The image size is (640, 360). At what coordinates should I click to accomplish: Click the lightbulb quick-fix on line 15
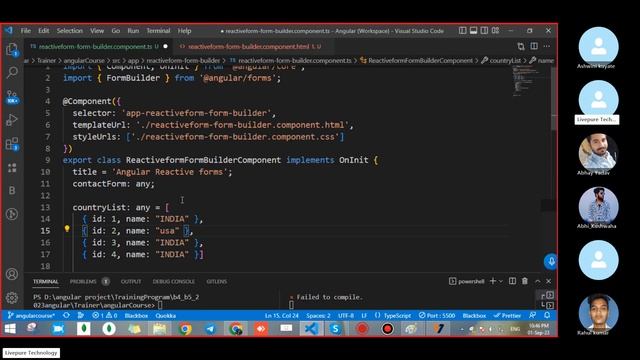point(67,229)
